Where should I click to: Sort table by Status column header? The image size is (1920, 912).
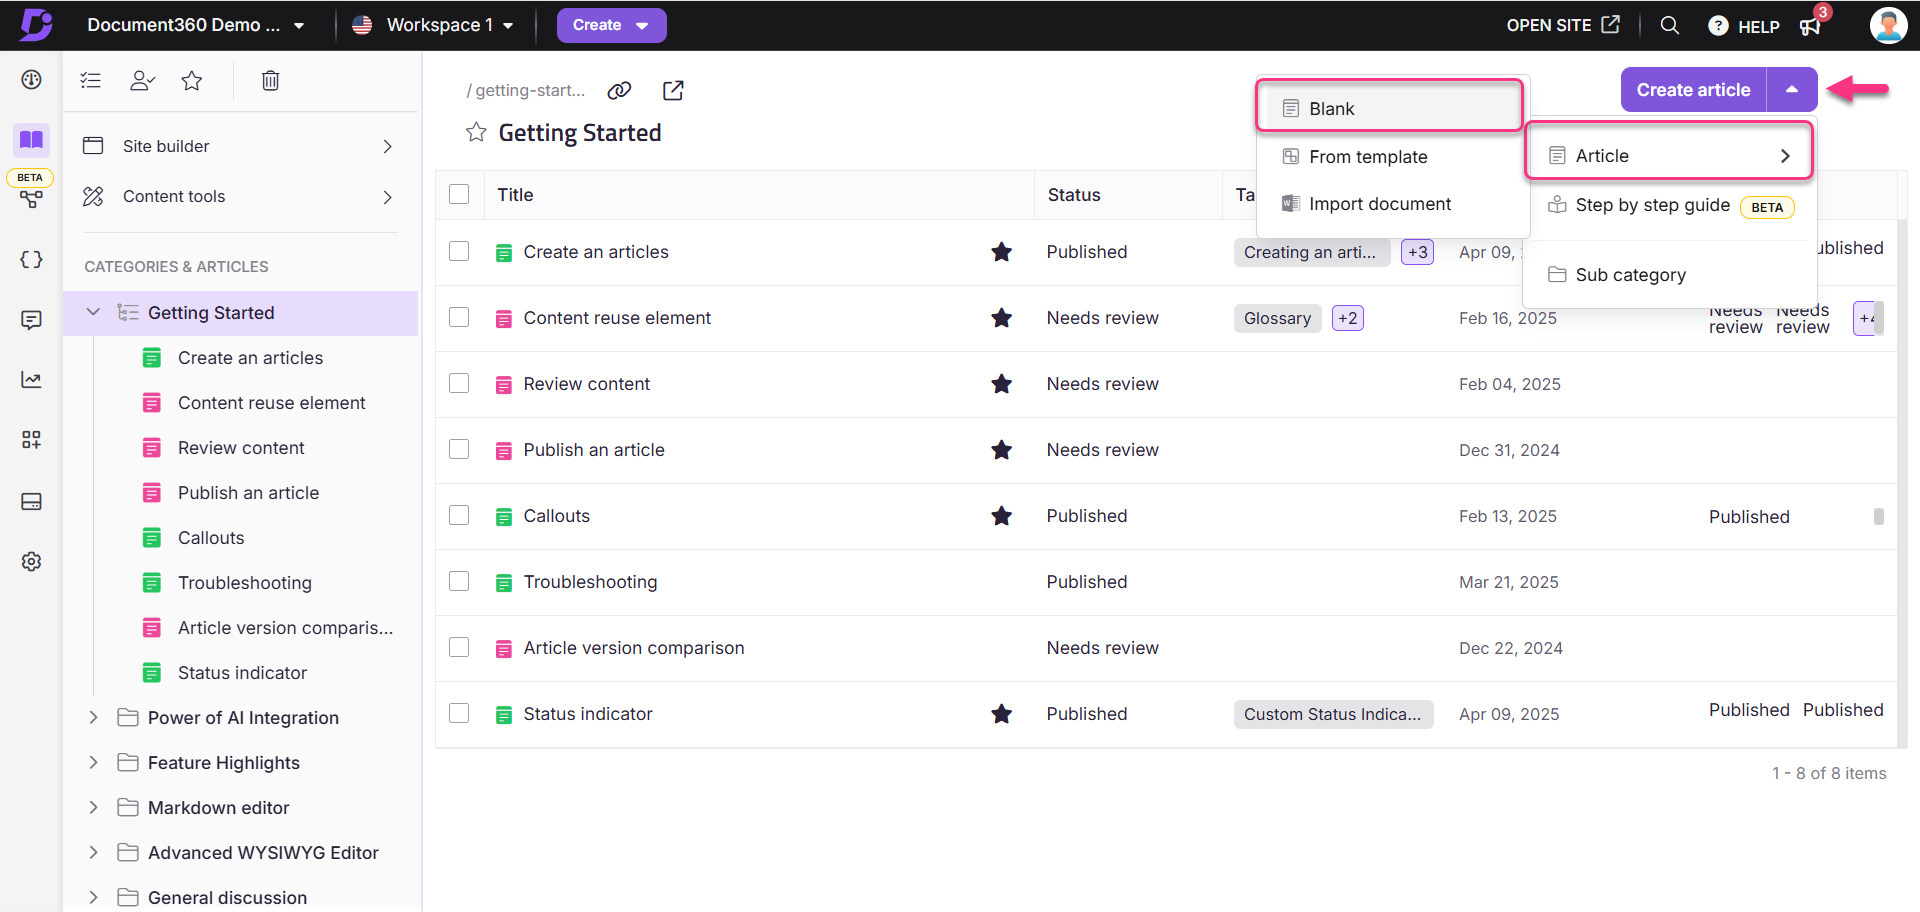[1074, 195]
